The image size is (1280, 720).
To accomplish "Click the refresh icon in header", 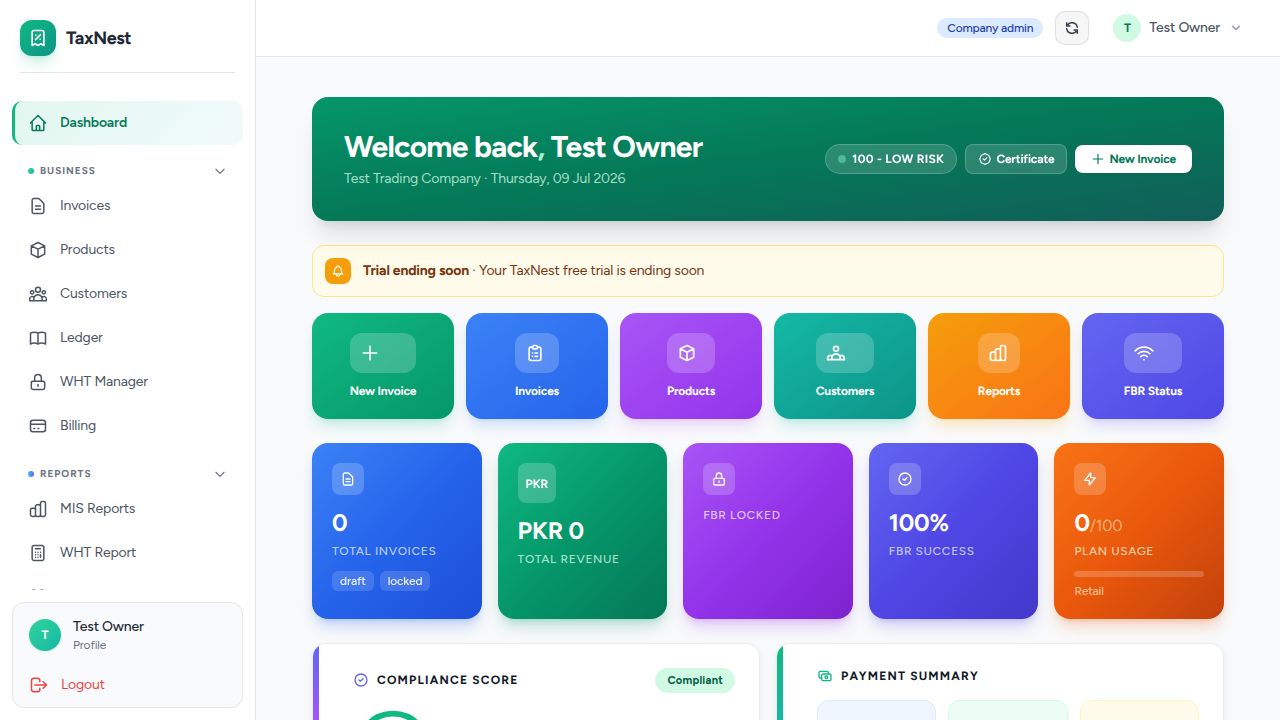I will [x=1072, y=28].
